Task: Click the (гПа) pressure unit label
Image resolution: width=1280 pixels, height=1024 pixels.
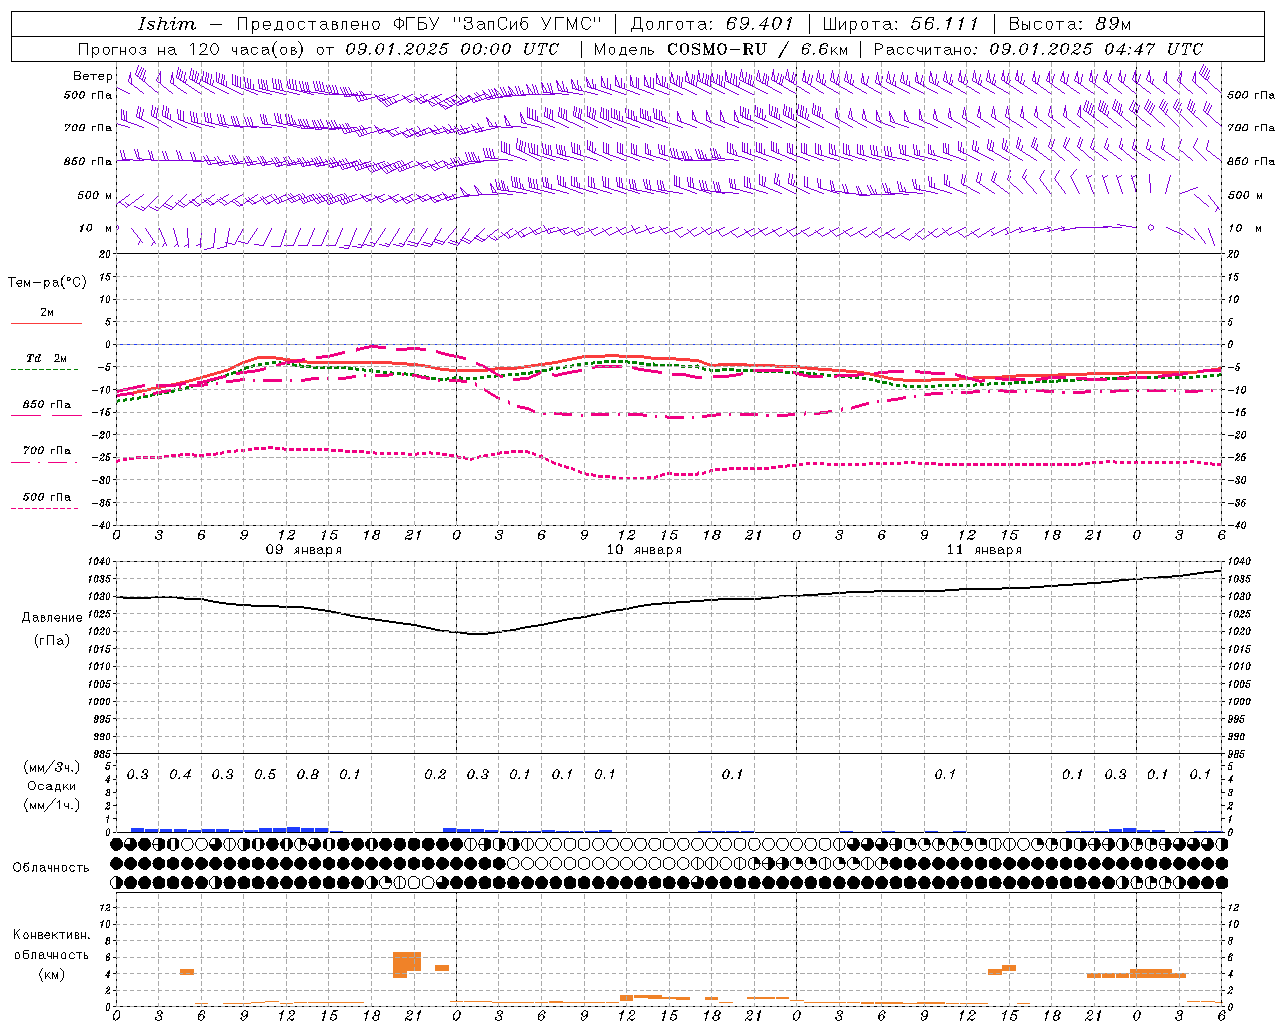Action: (x=52, y=641)
